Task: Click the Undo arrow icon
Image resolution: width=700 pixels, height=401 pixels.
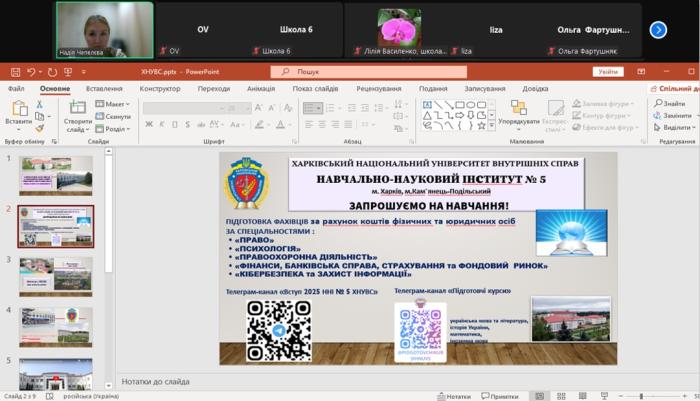Action: click(31, 72)
